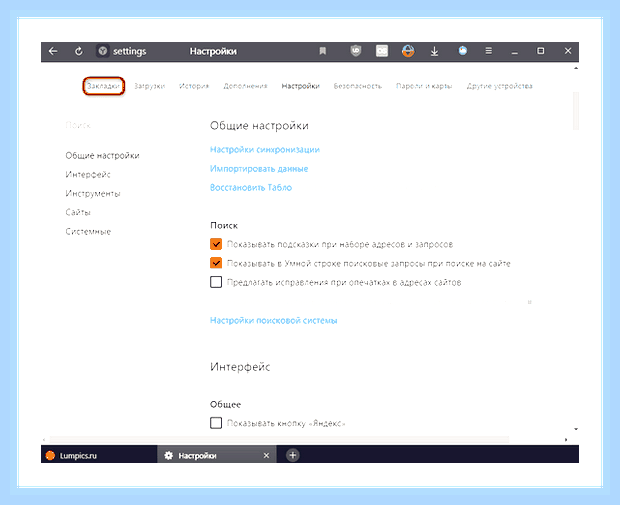The image size is (620, 505).
Task: Click the vertical scrollbar up arrow
Action: pos(576,68)
